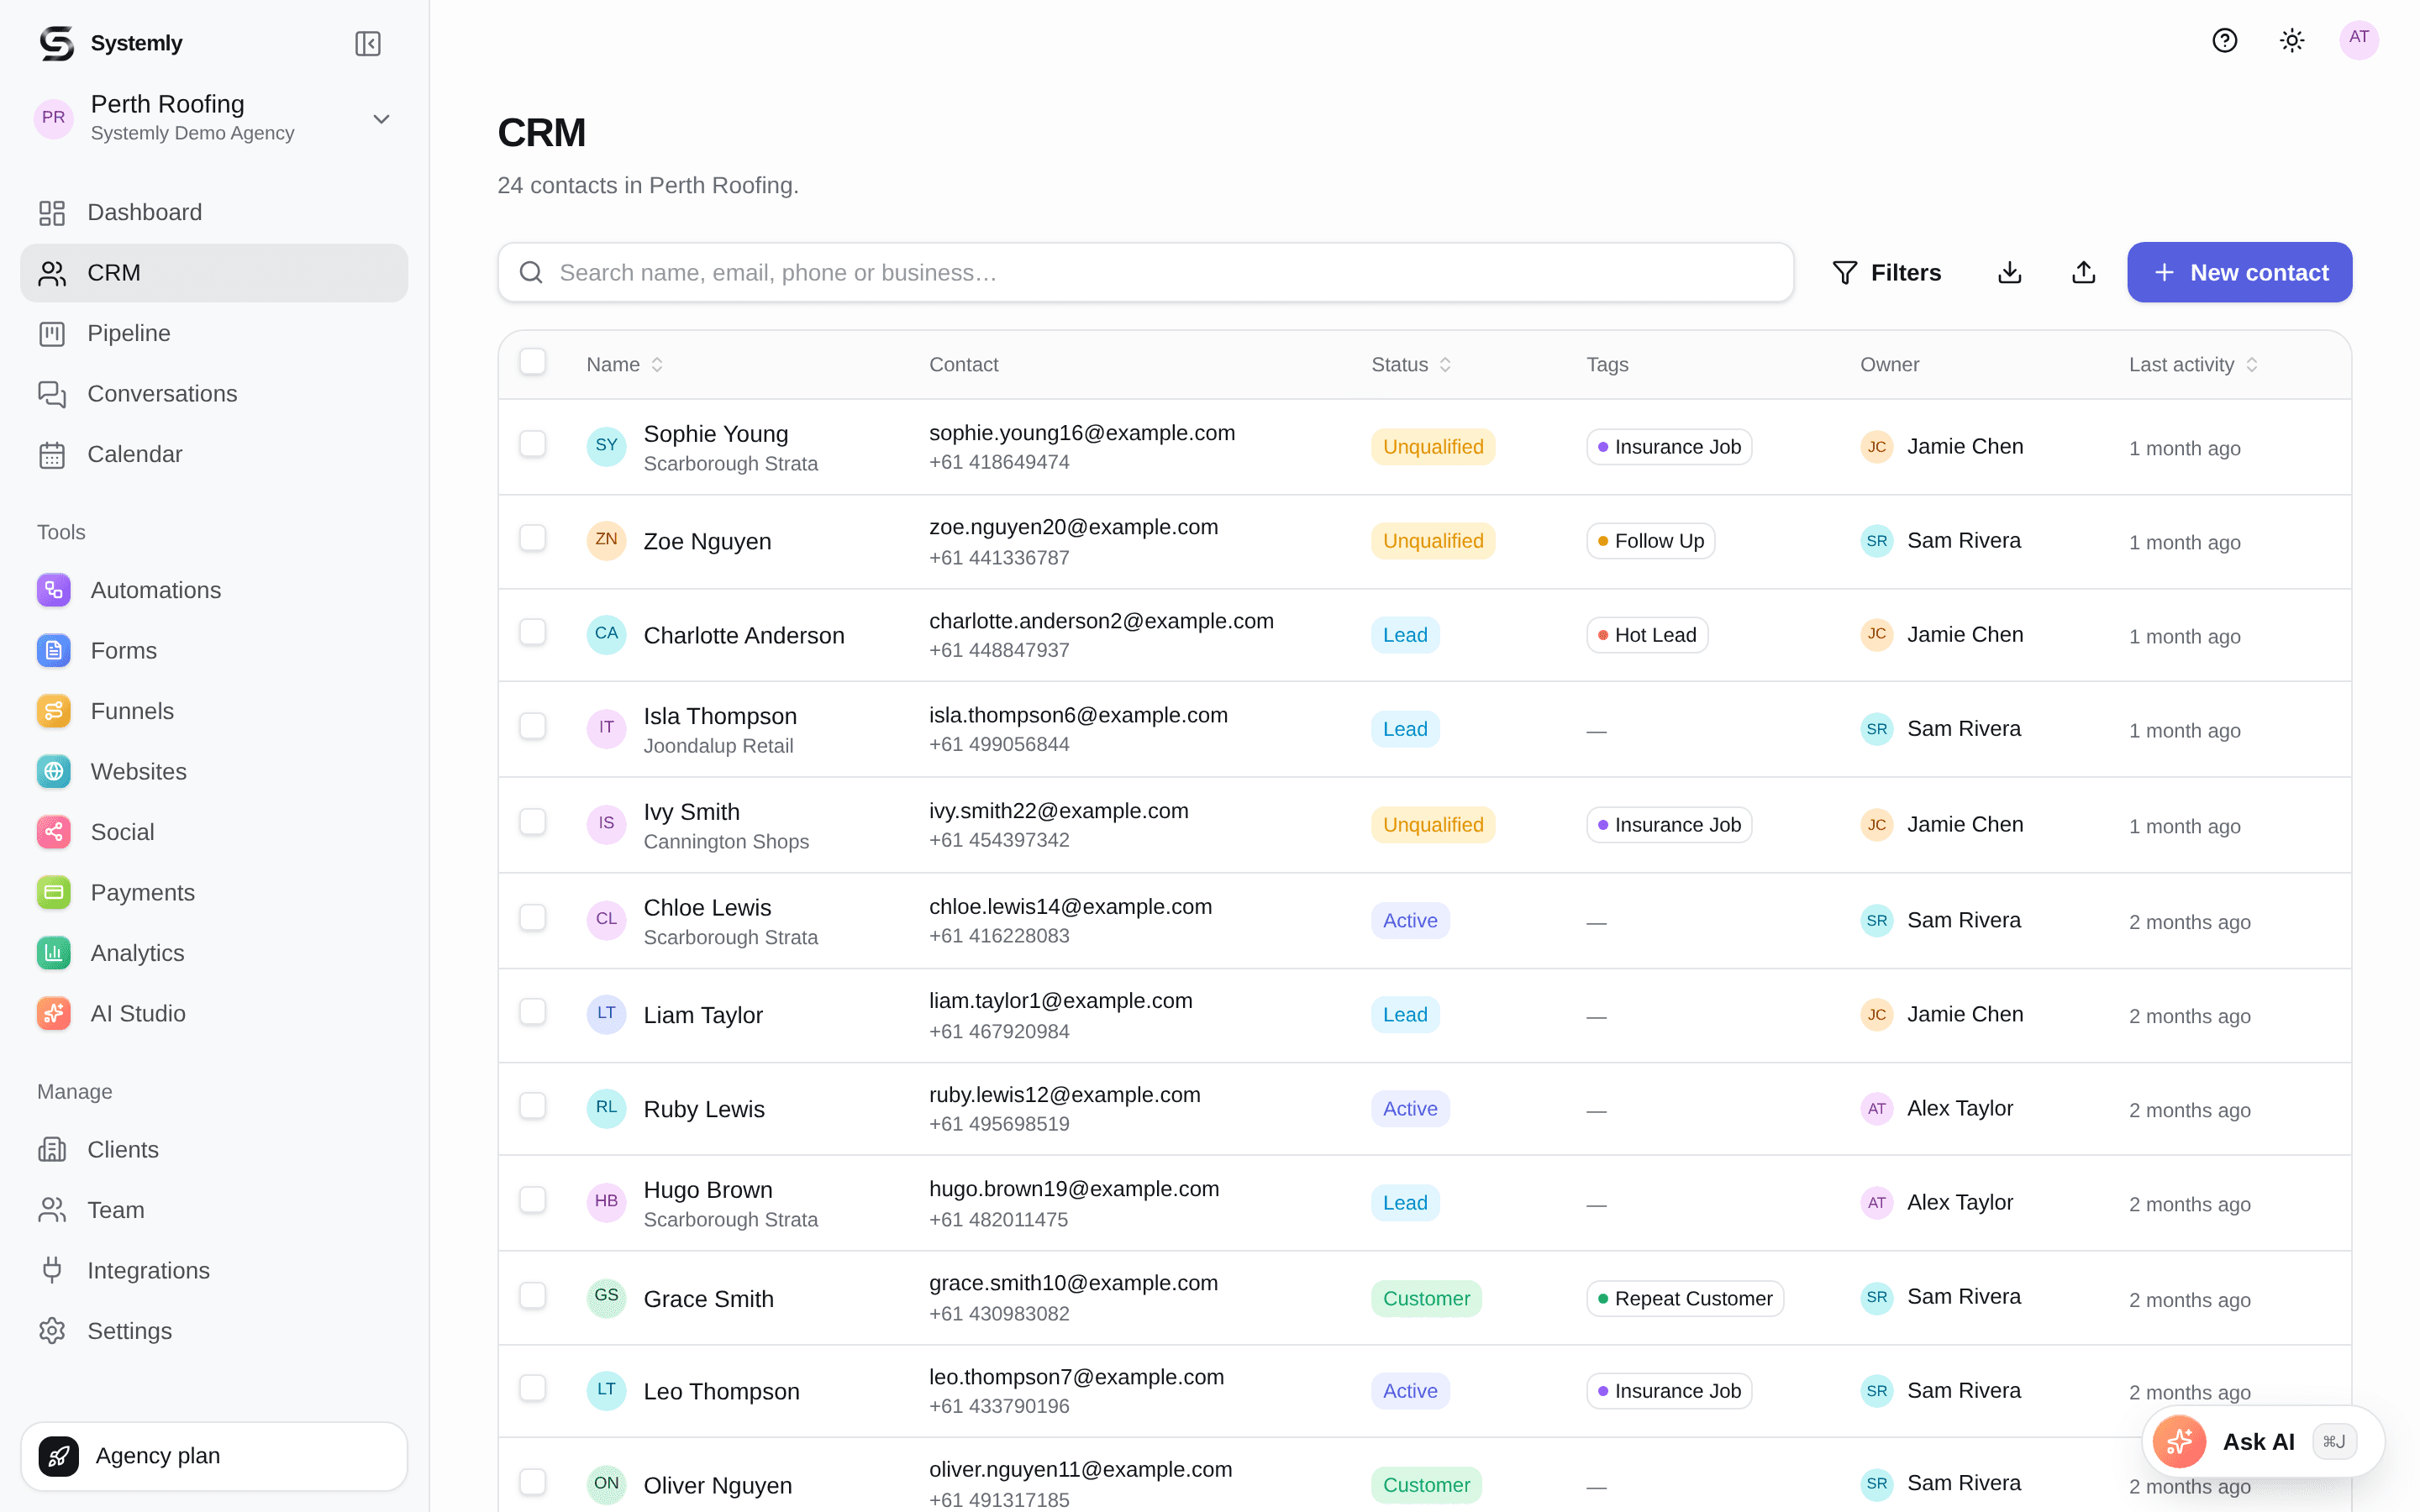The height and width of the screenshot is (1512, 2420).
Task: Check the Sophie Young row checkbox
Action: 533,444
